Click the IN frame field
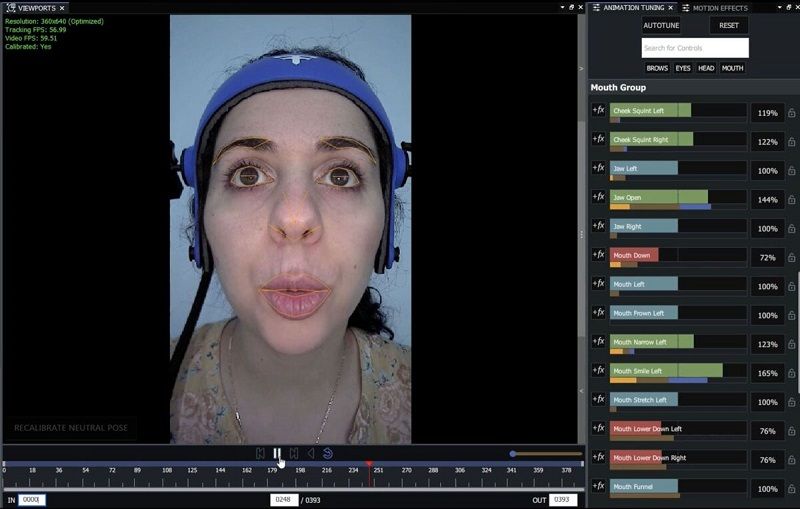The height and width of the screenshot is (509, 800). click(32, 500)
